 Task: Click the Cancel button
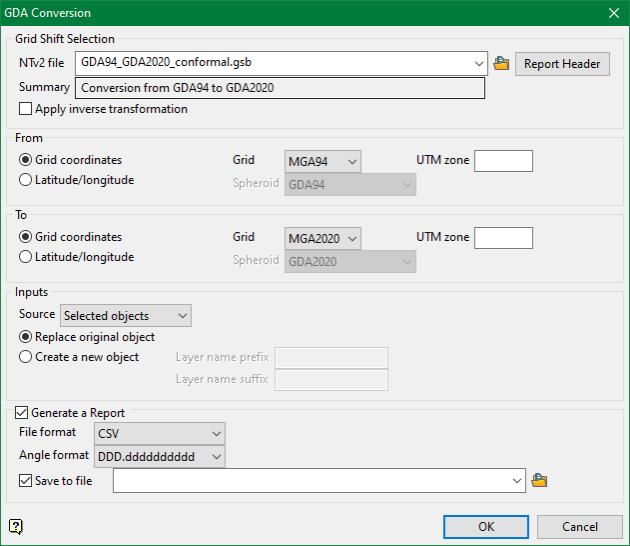click(x=579, y=527)
